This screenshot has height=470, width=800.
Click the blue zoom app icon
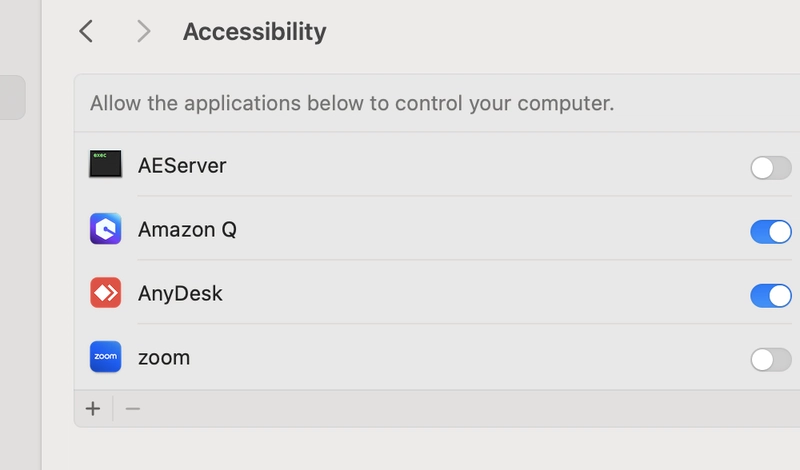106,357
